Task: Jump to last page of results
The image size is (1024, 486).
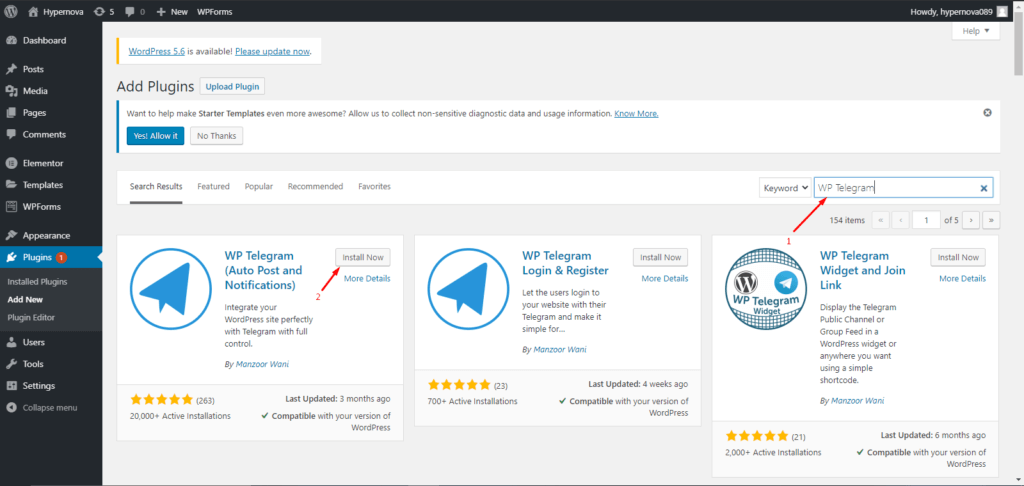Action: (991, 220)
